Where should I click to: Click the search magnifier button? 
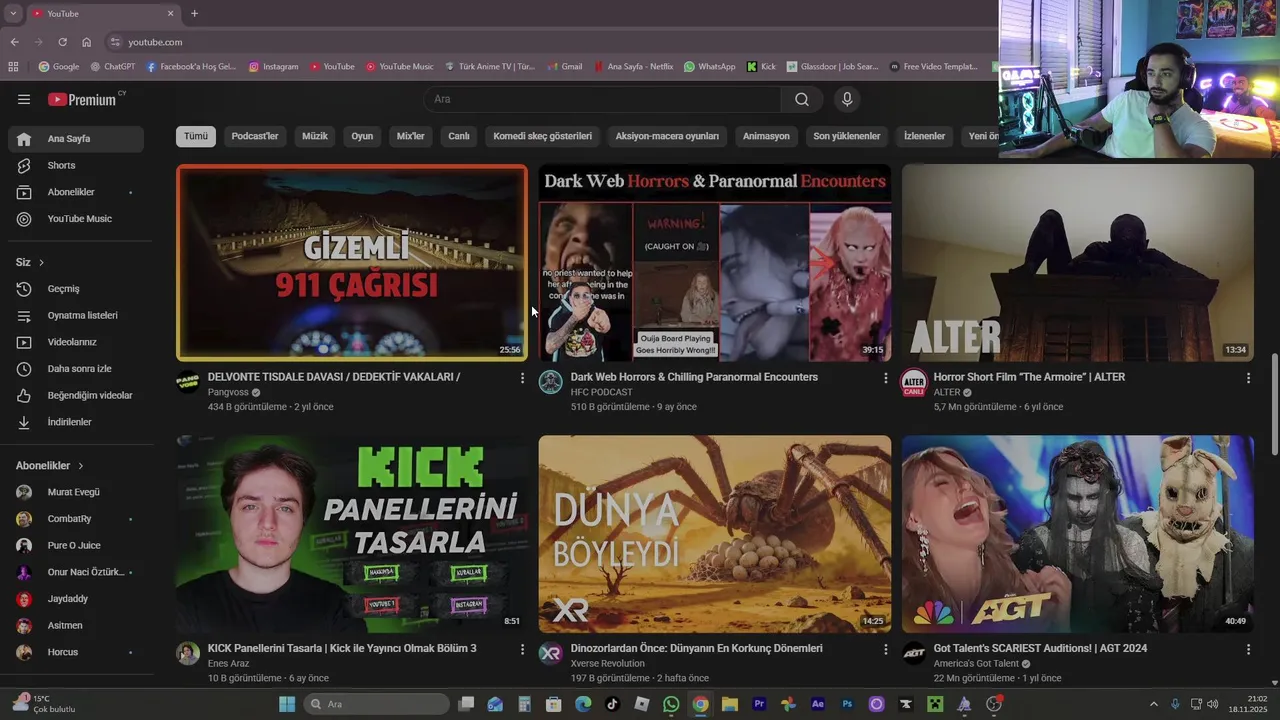pos(802,99)
